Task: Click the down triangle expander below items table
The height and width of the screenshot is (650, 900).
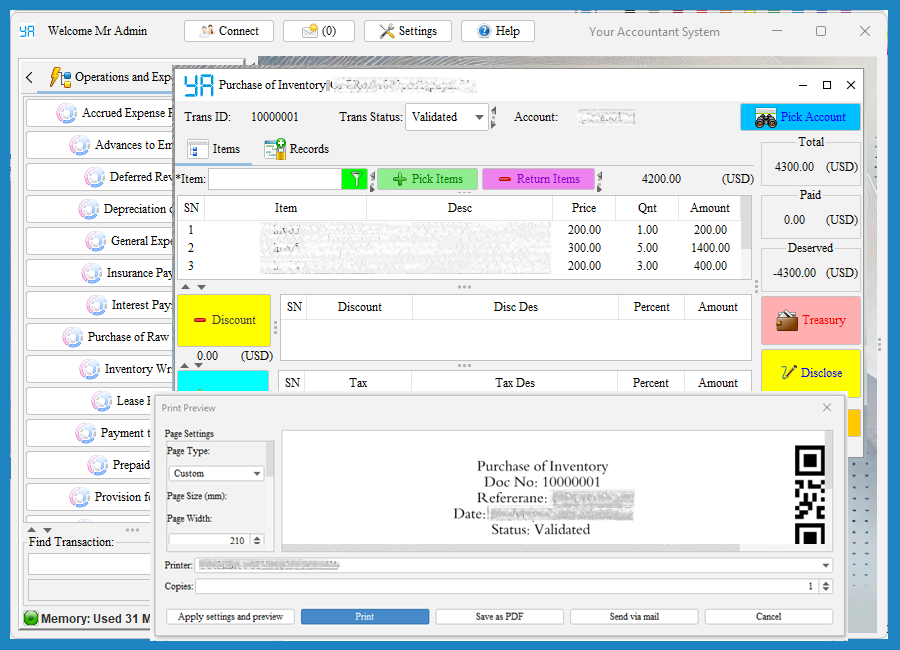Action: pyautogui.click(x=201, y=287)
